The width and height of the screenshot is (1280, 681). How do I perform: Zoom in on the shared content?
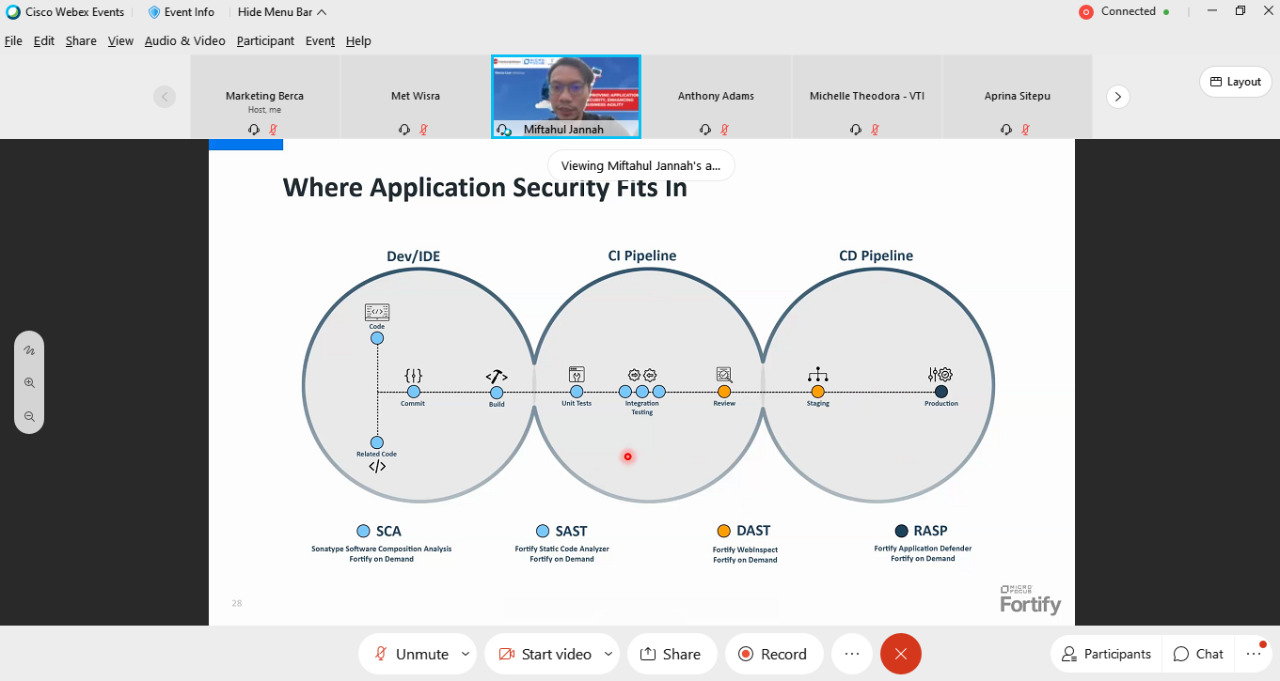29,383
